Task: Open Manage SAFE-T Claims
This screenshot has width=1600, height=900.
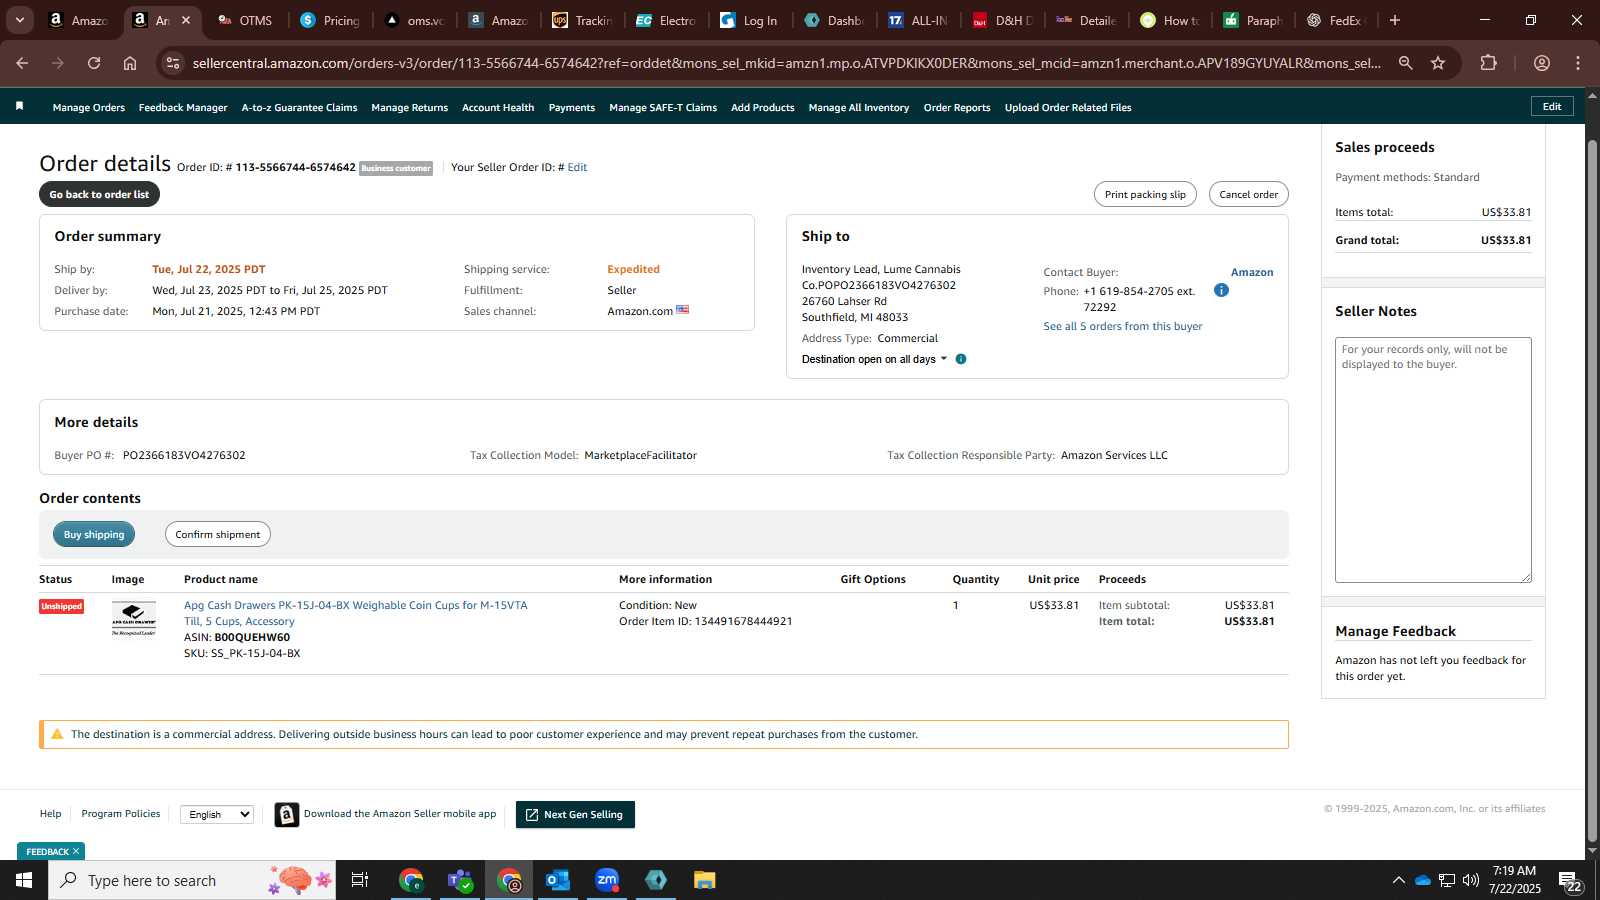Action: click(x=663, y=107)
